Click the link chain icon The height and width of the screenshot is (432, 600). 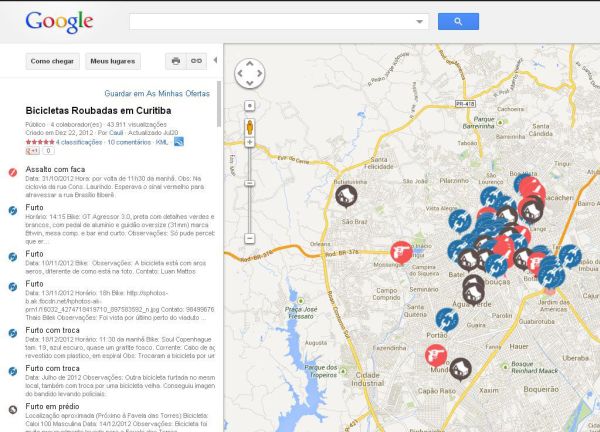point(196,61)
